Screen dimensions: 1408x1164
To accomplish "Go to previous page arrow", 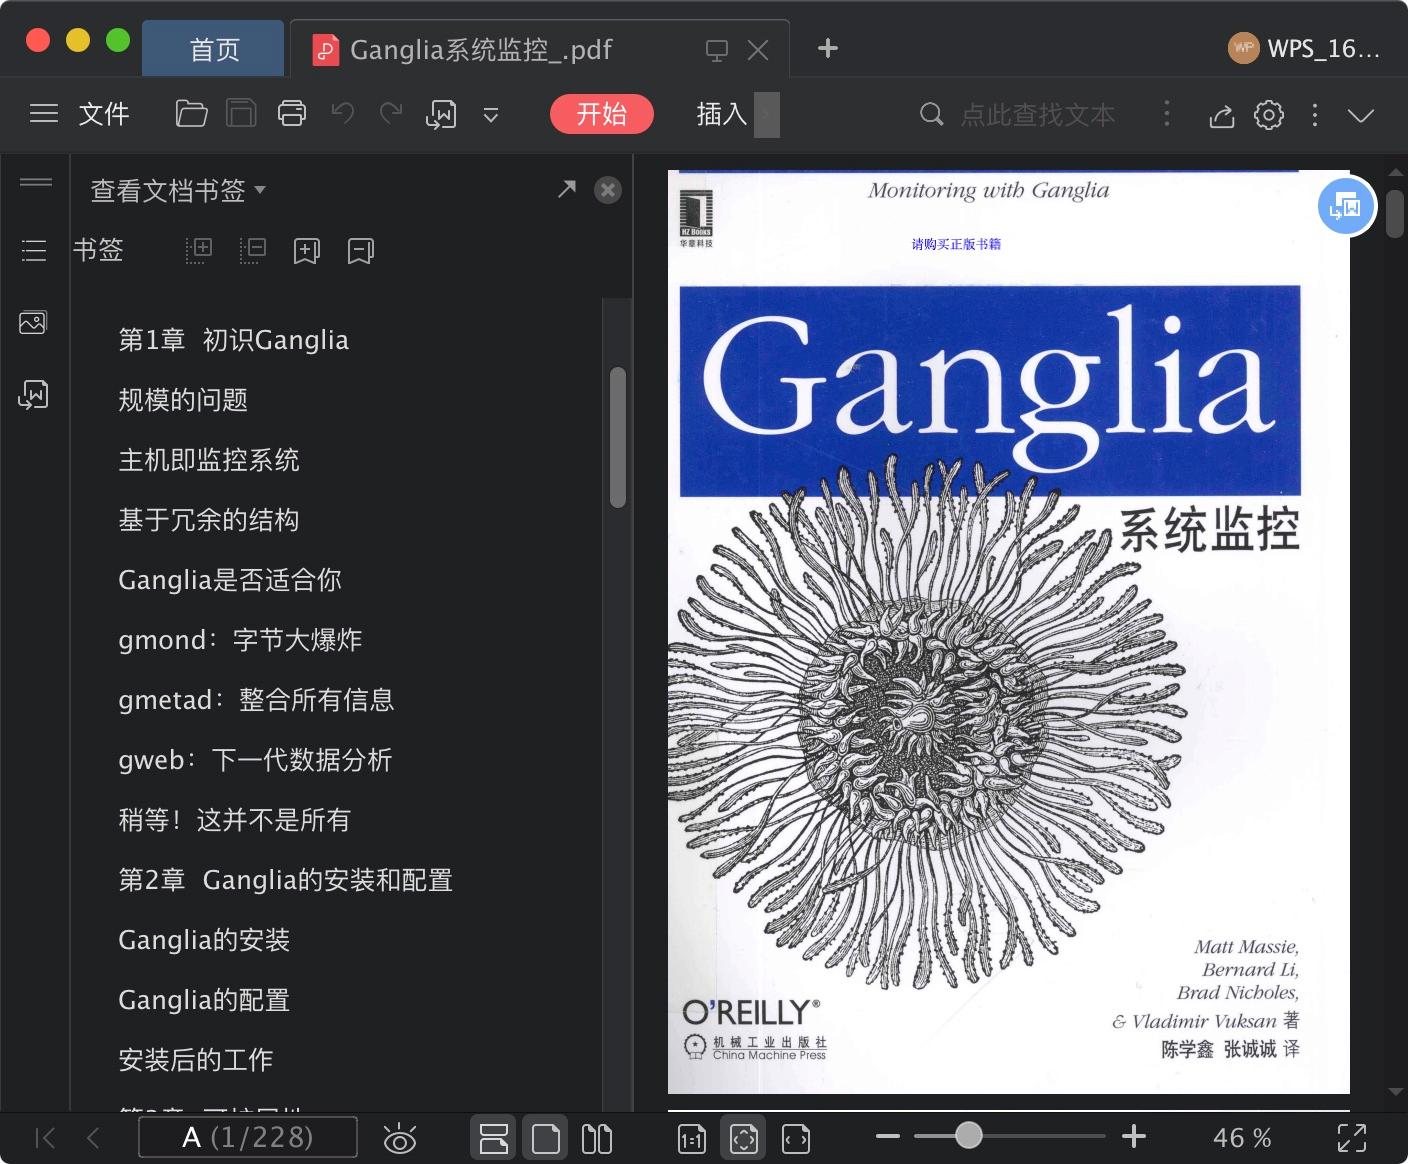I will [93, 1138].
